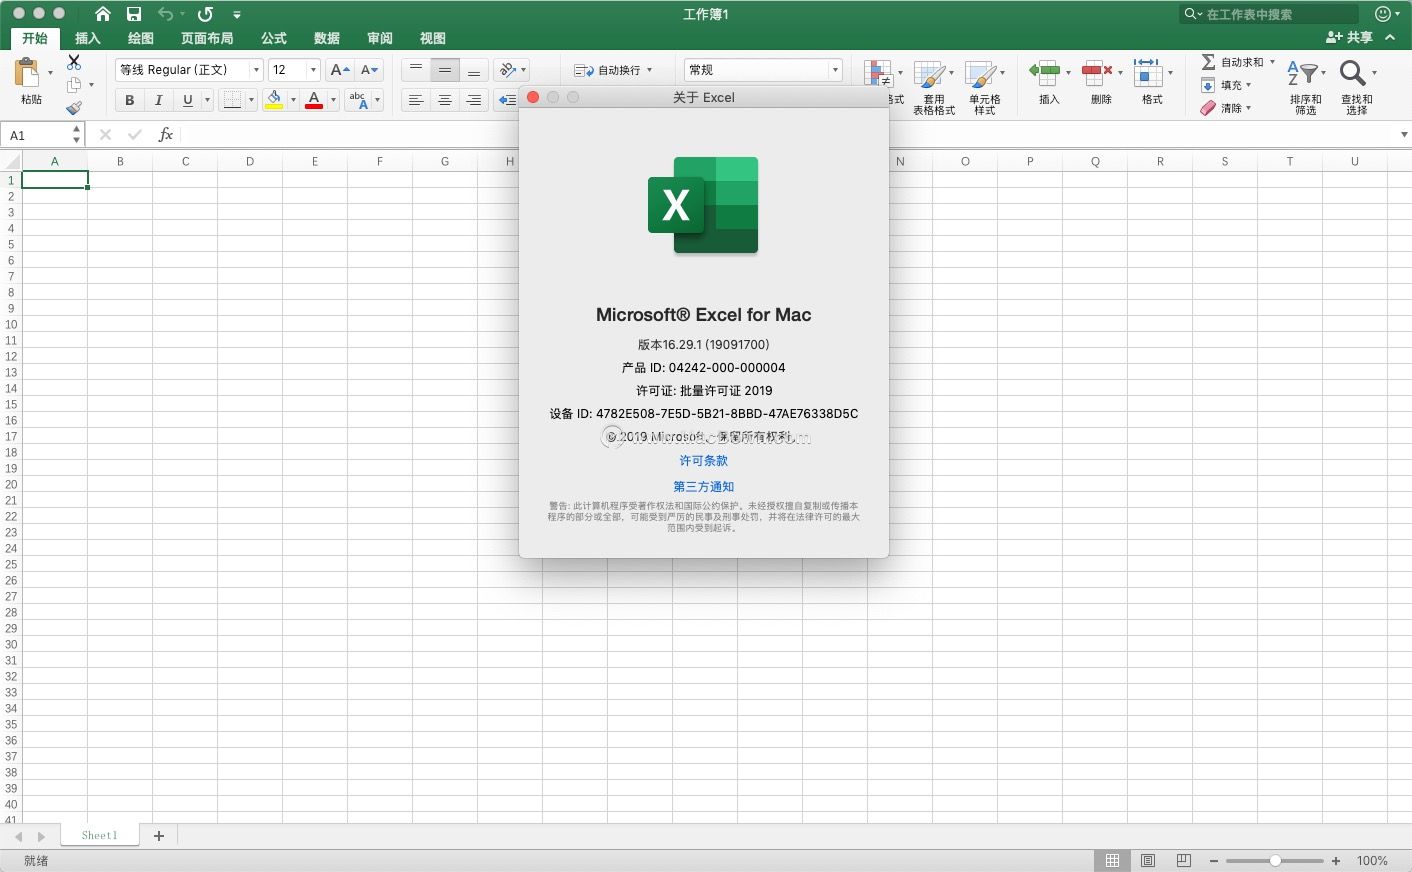Open the 公式 ribbon tab

[x=274, y=38]
